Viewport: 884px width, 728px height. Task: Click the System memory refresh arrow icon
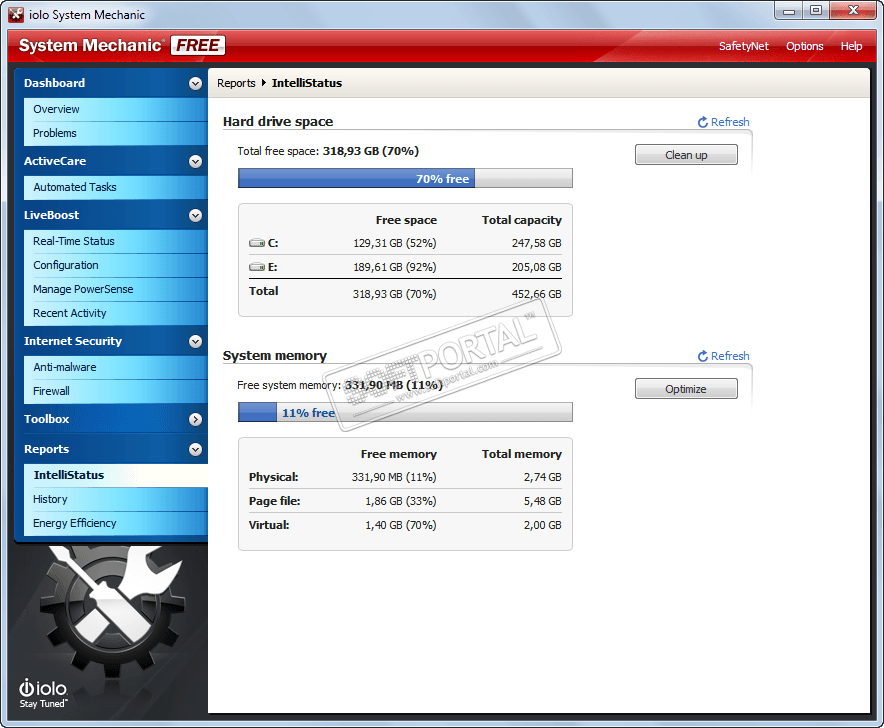click(702, 356)
